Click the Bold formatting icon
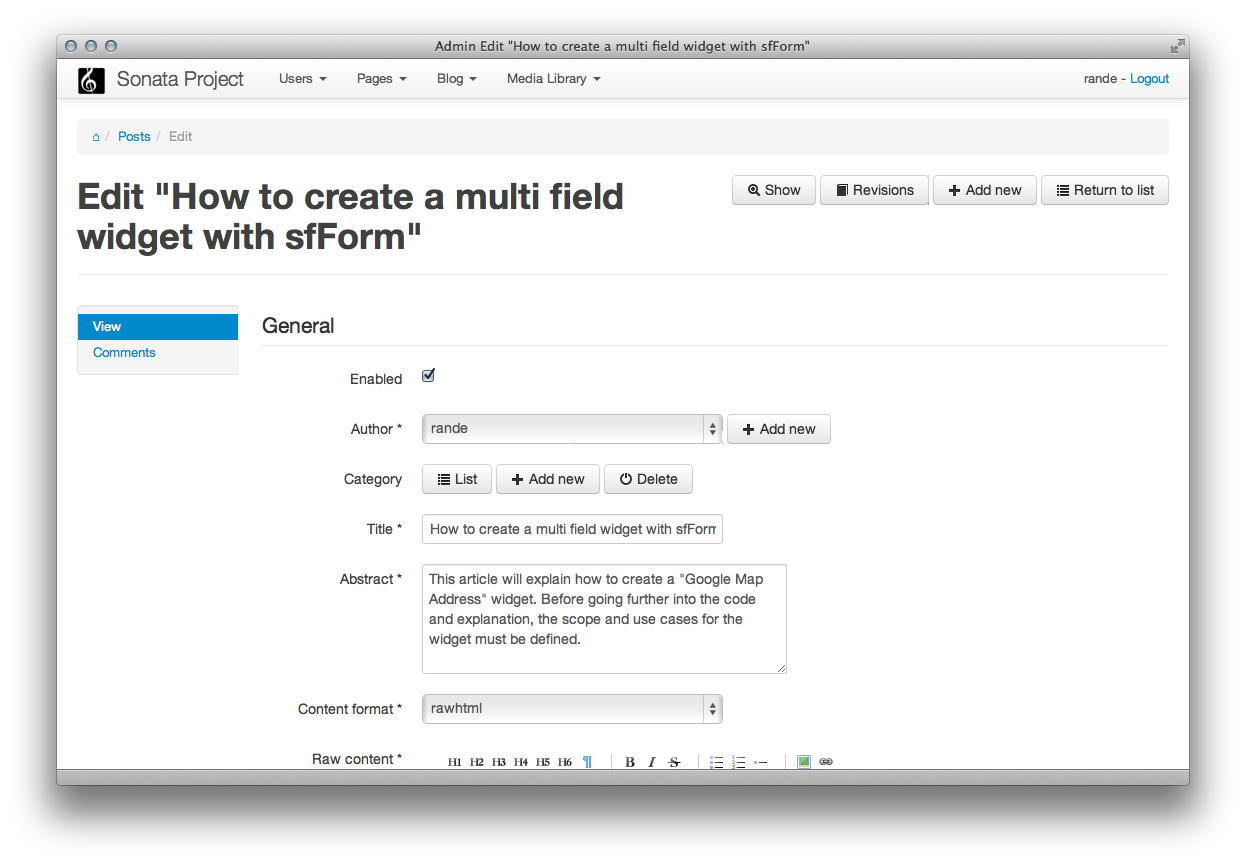The height and width of the screenshot is (864, 1246). click(630, 762)
